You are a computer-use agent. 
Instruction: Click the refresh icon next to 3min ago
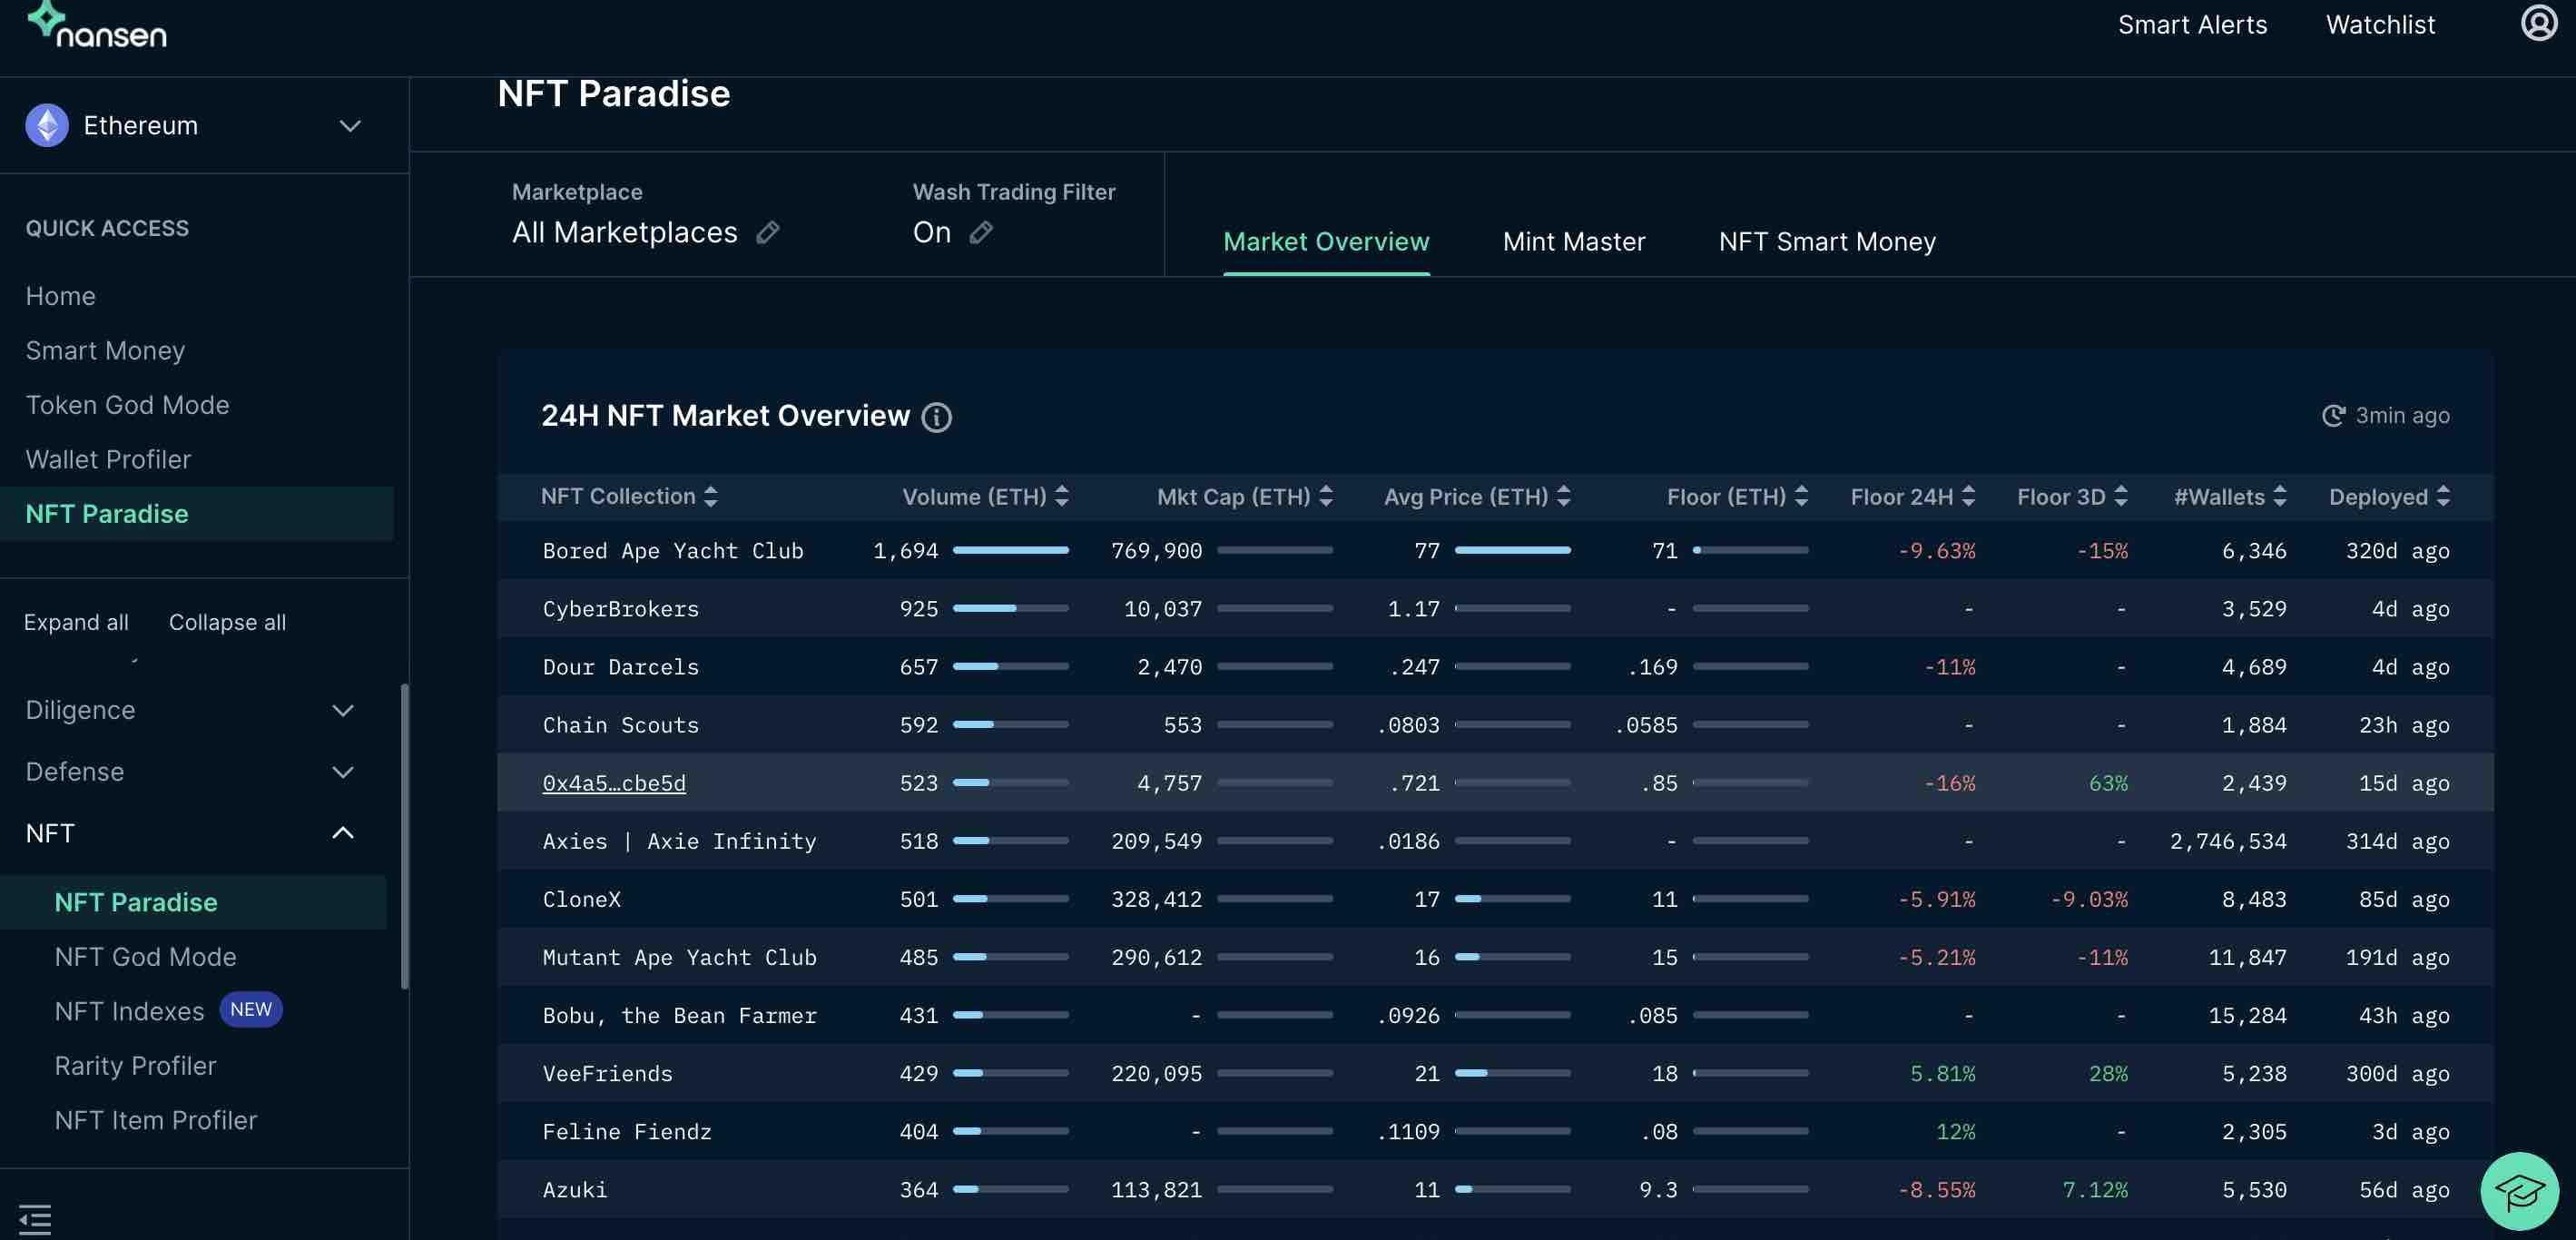coord(2333,416)
